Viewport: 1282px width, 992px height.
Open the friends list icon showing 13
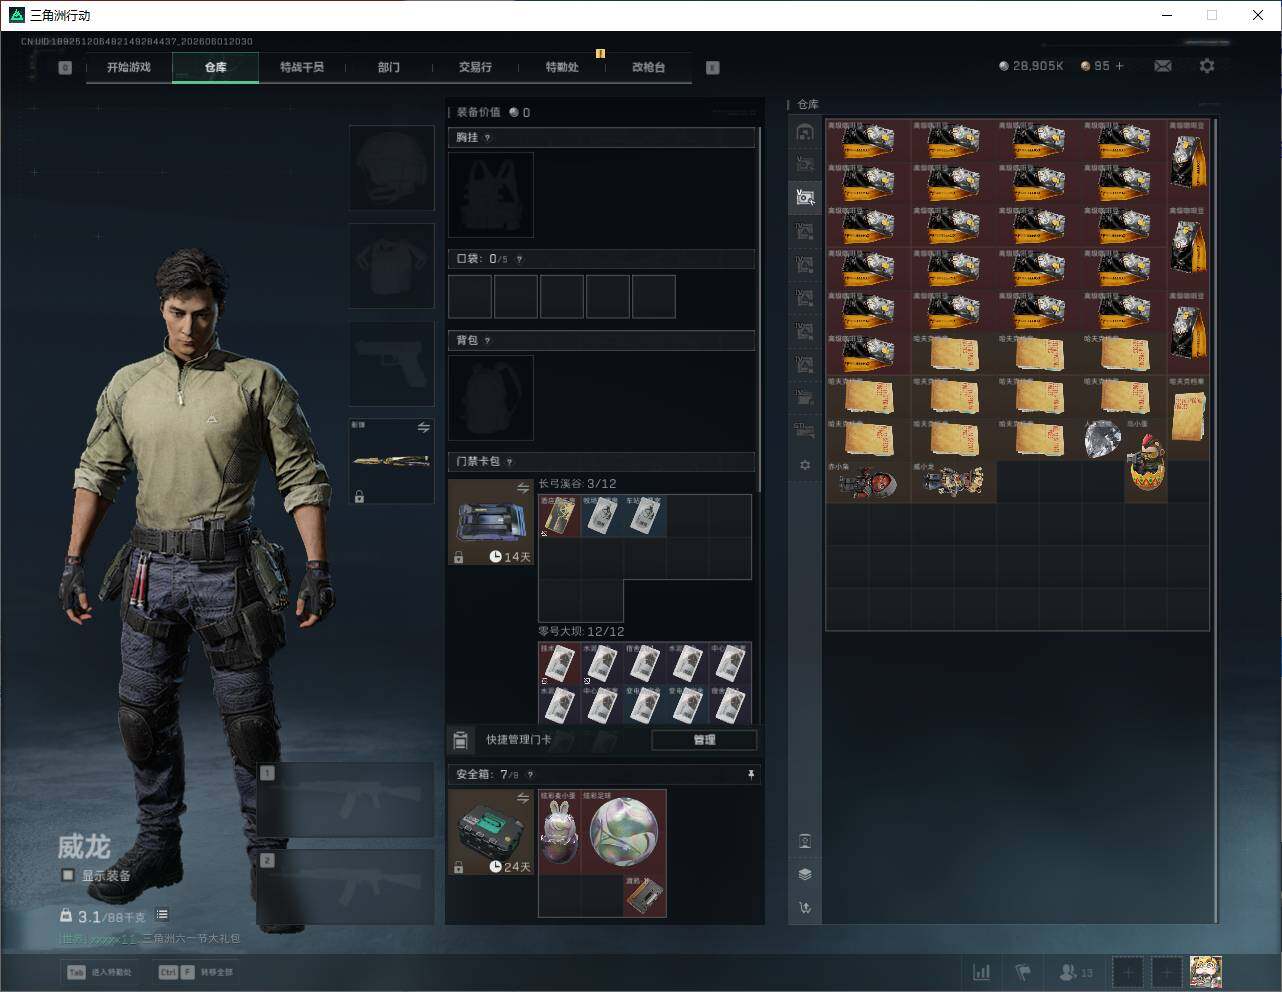click(x=1076, y=971)
